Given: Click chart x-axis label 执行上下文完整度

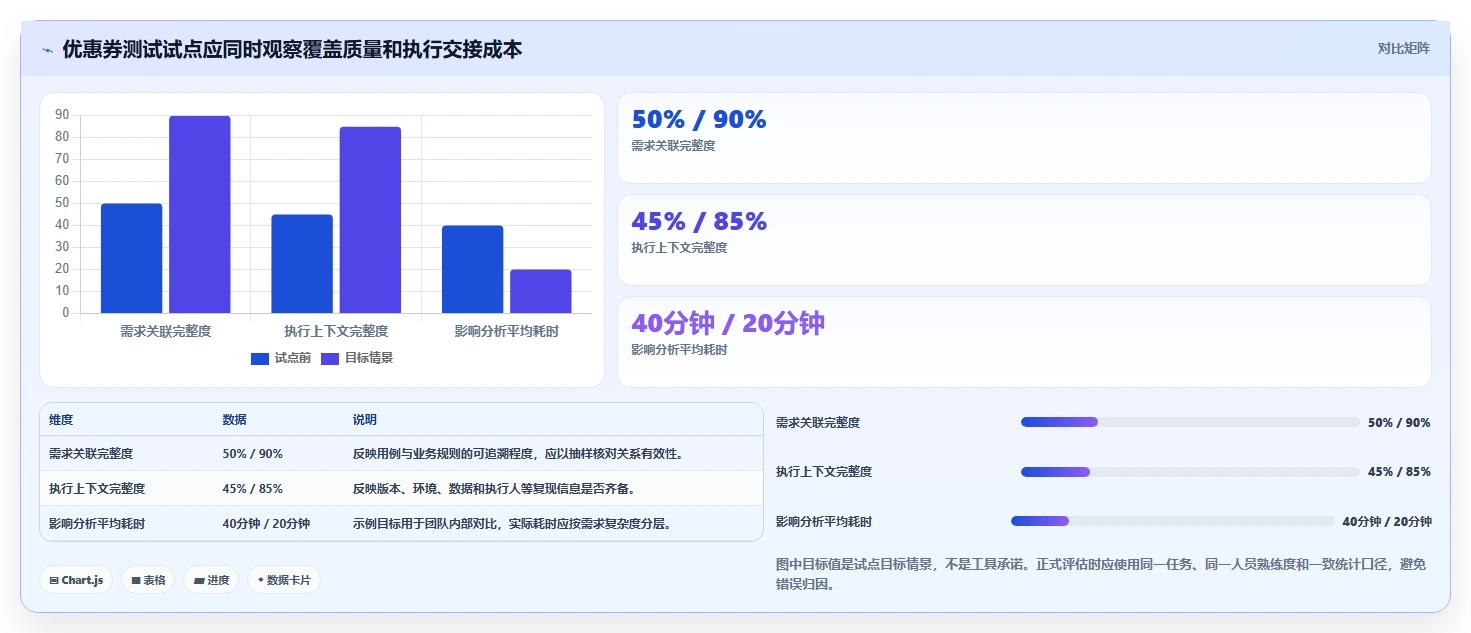Looking at the screenshot, I should click(x=336, y=331).
